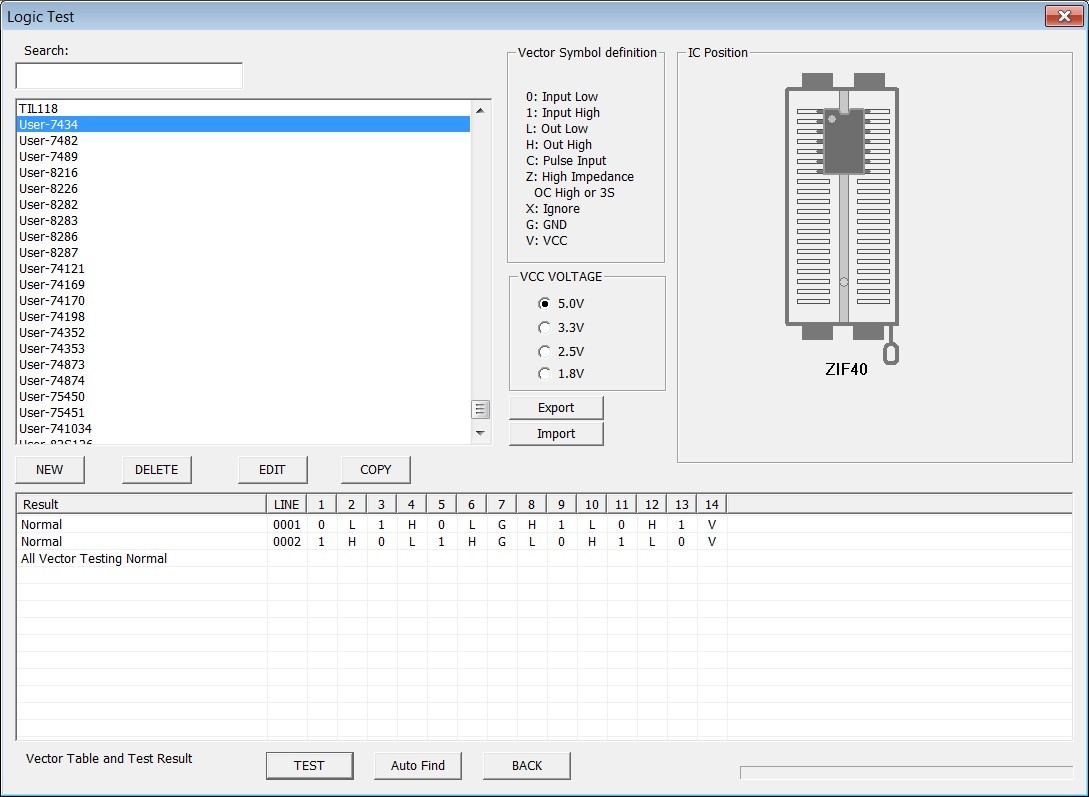1089x797 pixels.
Task: Export the vector table
Action: (556, 408)
